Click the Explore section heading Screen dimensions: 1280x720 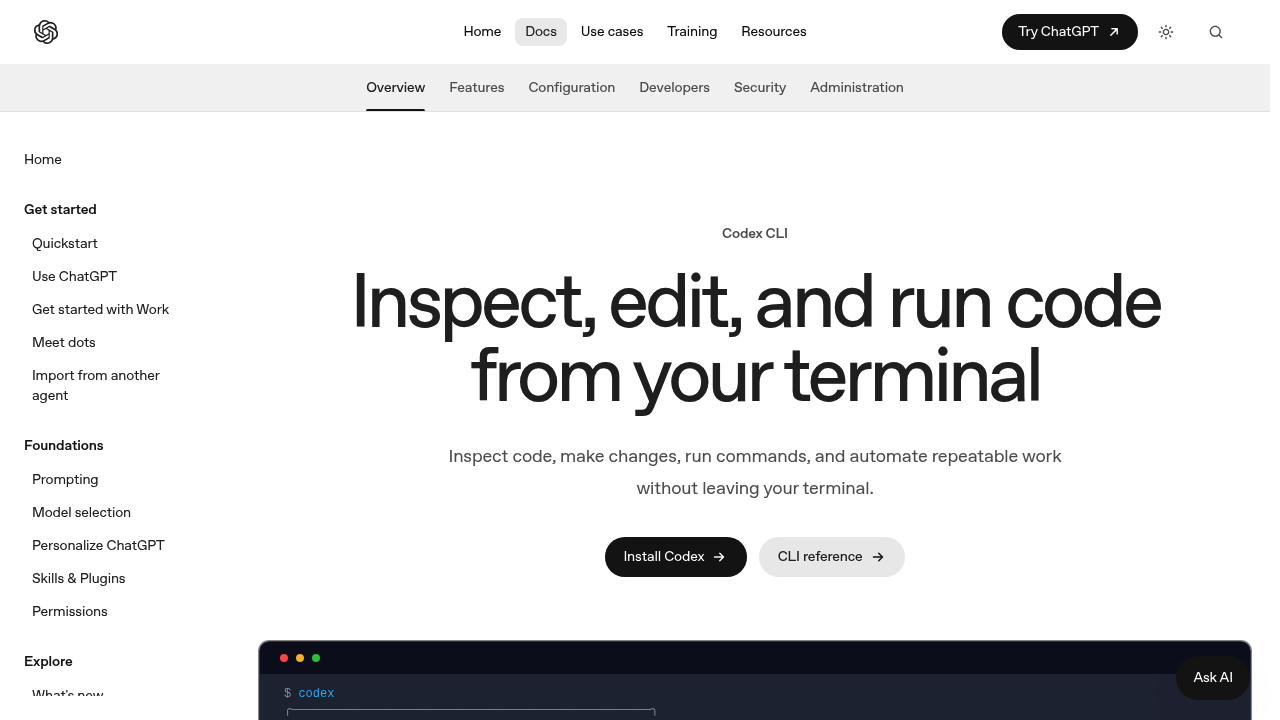[48, 662]
